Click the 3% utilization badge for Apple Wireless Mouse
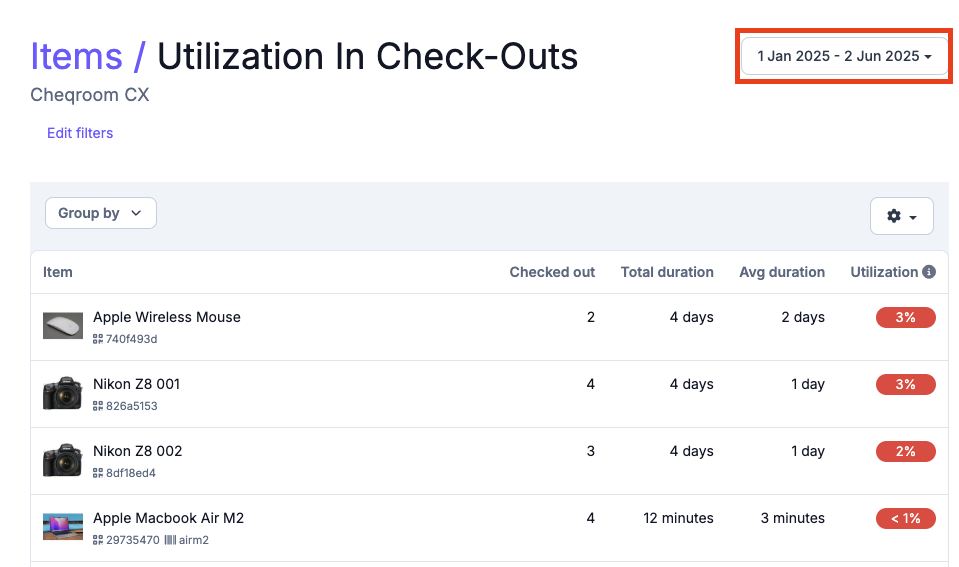Screen dimensions: 959x567 905,317
